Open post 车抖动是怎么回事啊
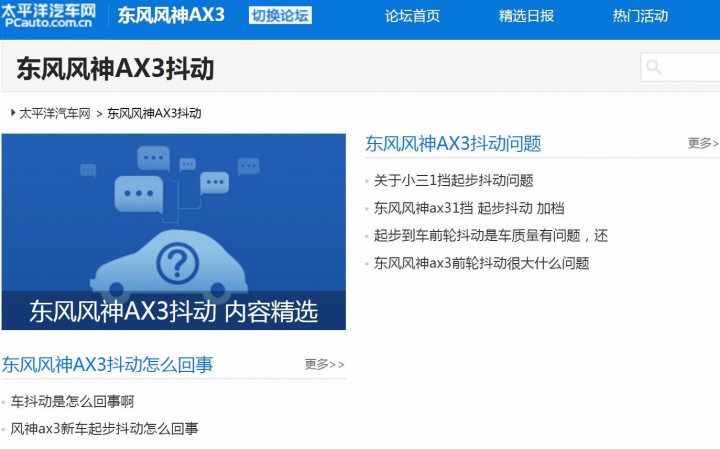 (x=72, y=401)
